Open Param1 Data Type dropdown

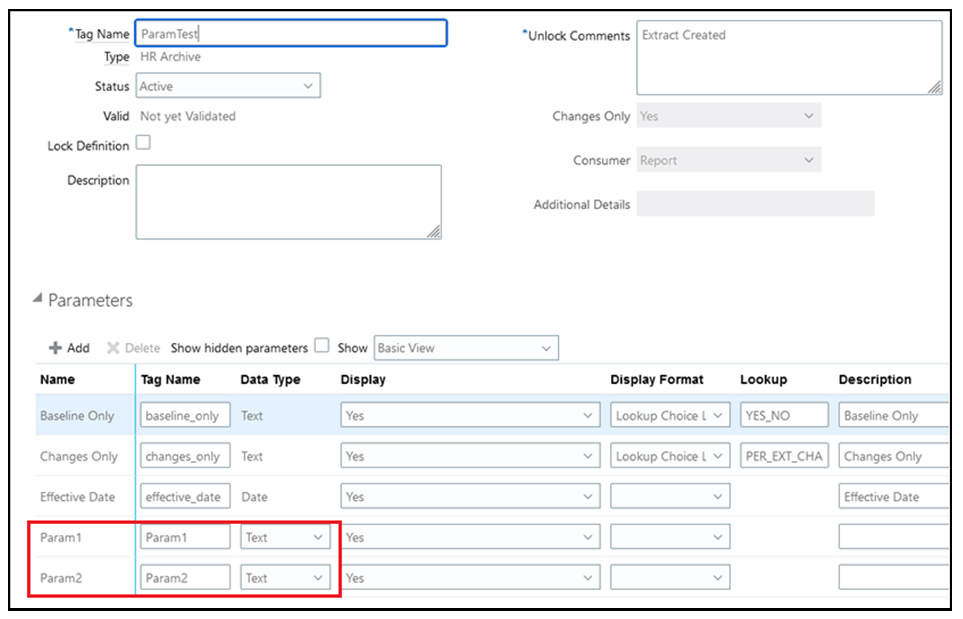[285, 537]
